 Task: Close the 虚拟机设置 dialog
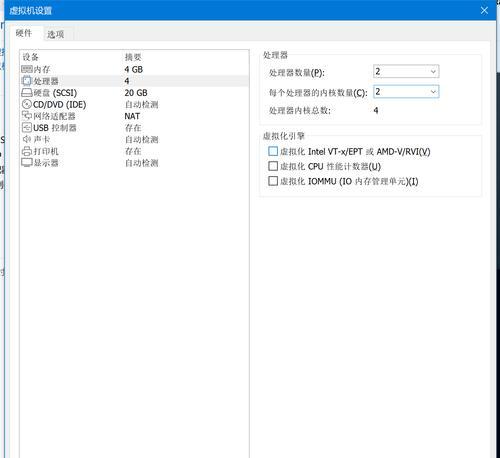point(484,10)
